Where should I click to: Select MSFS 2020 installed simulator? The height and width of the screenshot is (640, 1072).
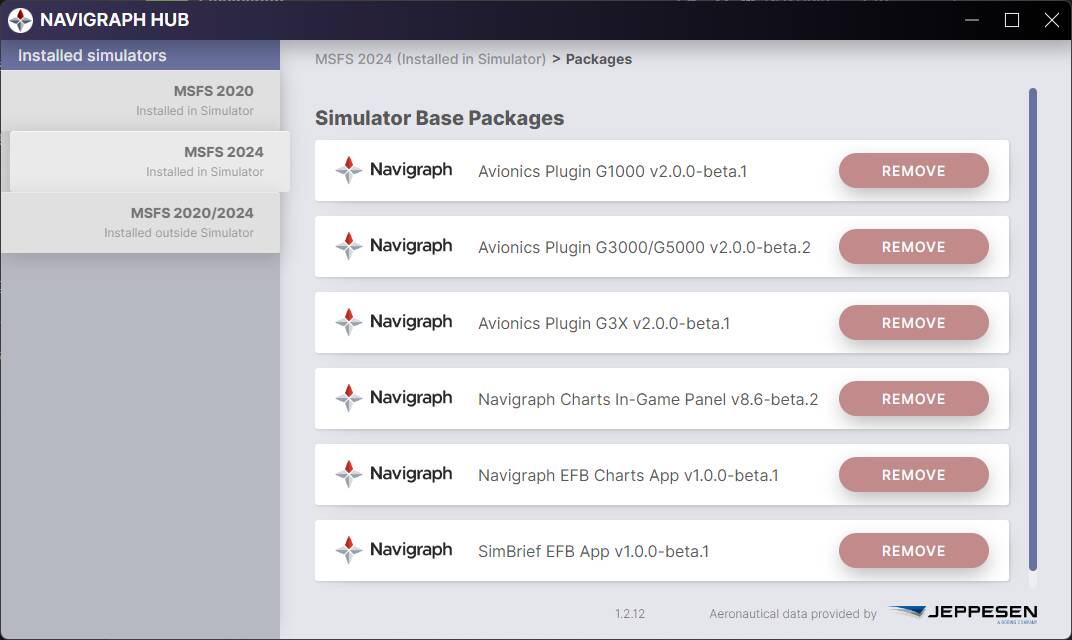tap(140, 100)
